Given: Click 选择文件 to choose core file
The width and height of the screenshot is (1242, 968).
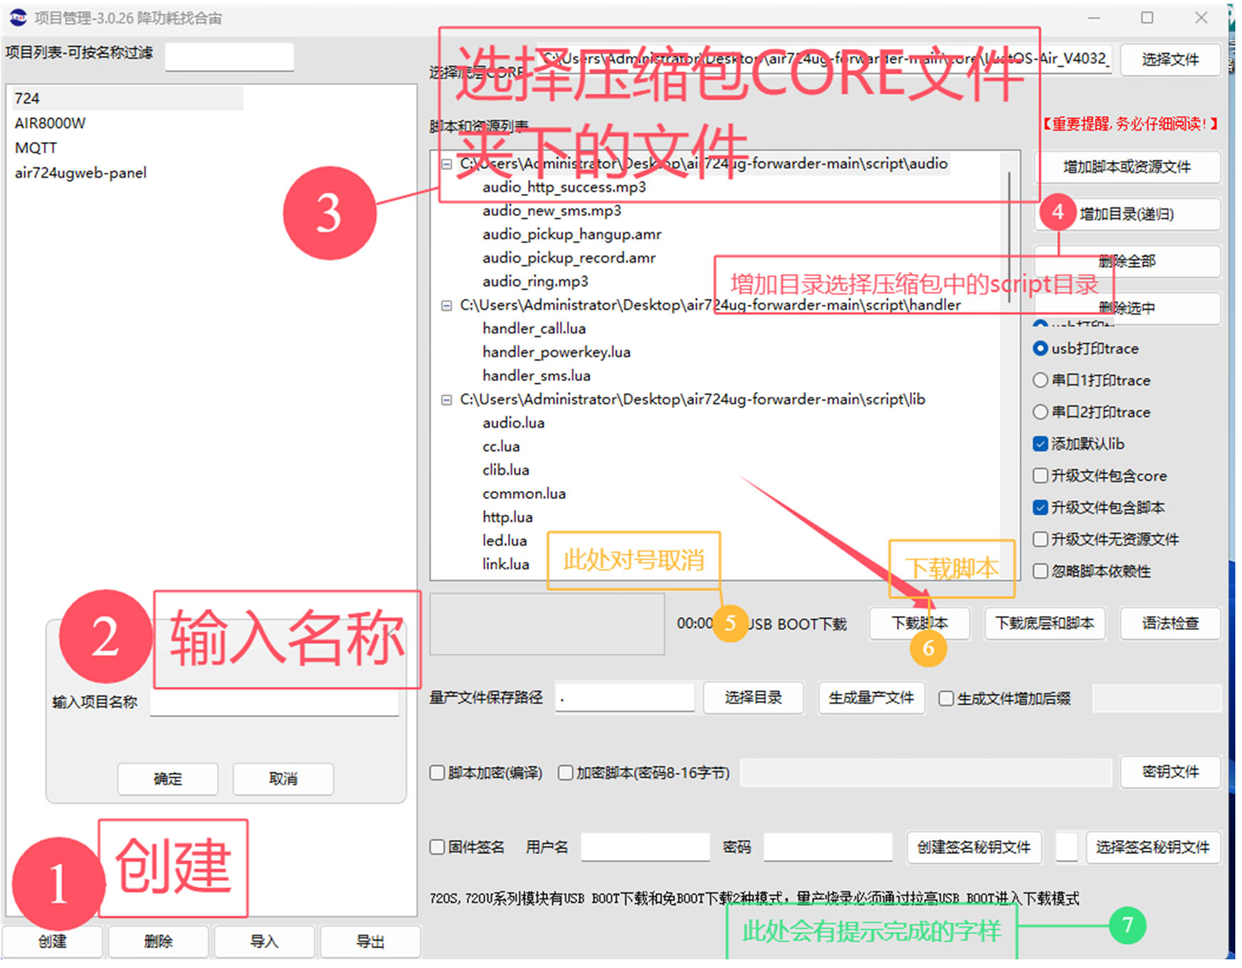Looking at the screenshot, I should click(x=1170, y=59).
